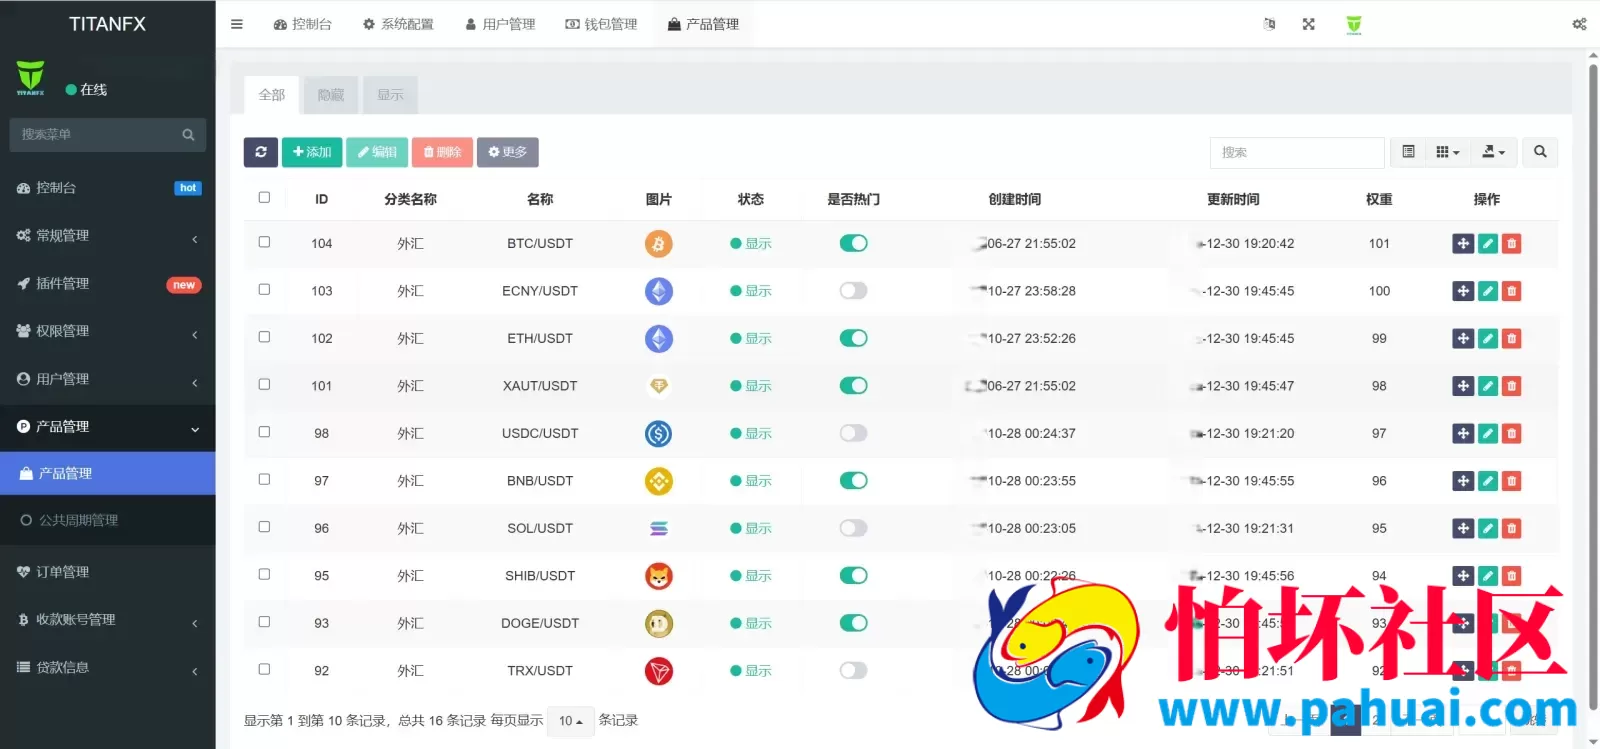Image resolution: width=1600 pixels, height=749 pixels.
Task: Open 控制台 top navigation item
Action: coord(302,24)
